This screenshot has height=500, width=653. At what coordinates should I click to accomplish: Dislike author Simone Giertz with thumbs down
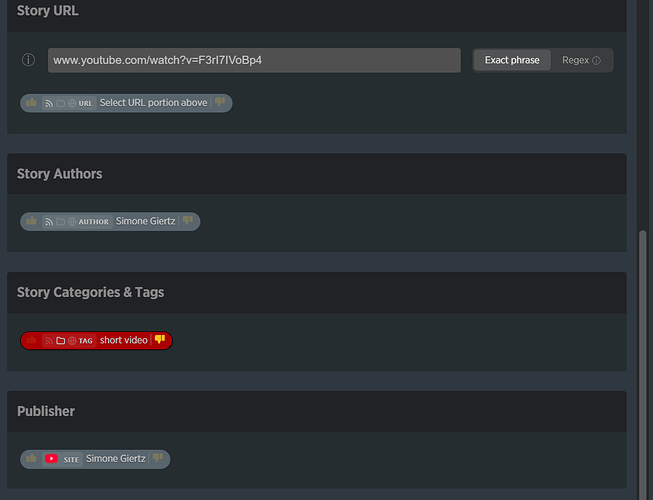click(187, 221)
